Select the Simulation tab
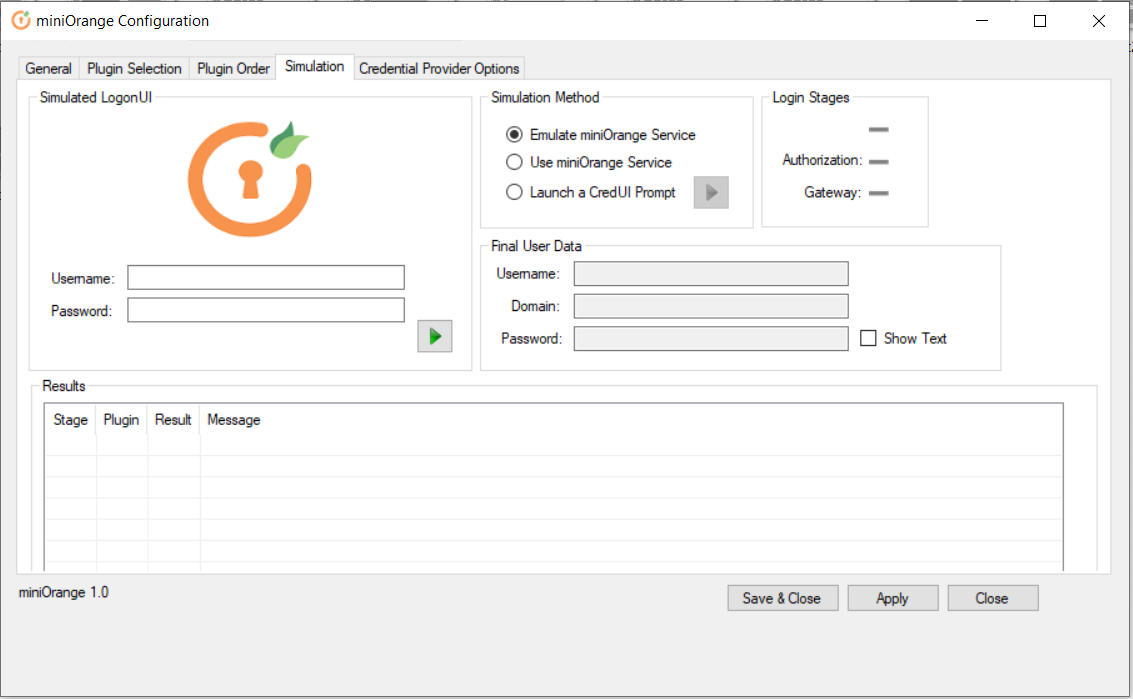 314,67
